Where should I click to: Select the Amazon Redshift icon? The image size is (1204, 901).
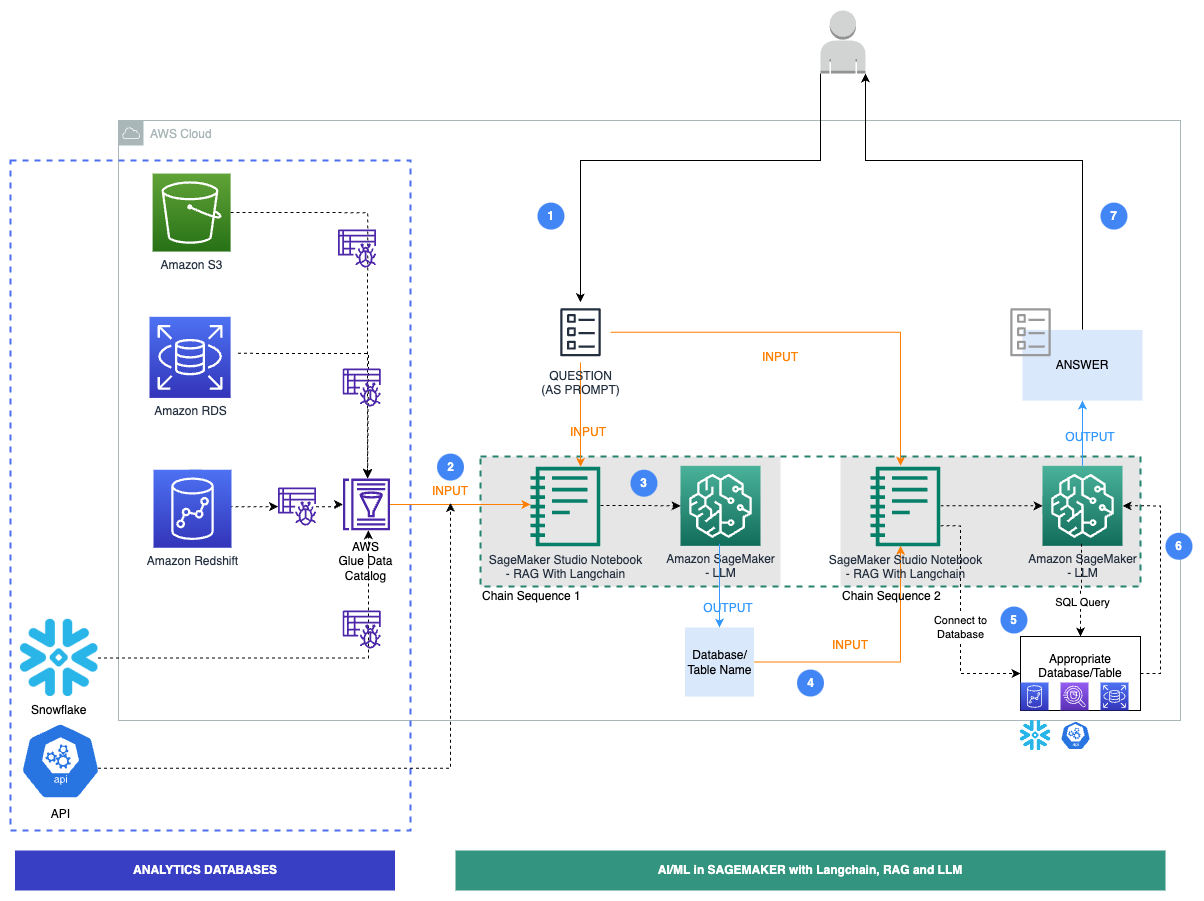point(191,508)
